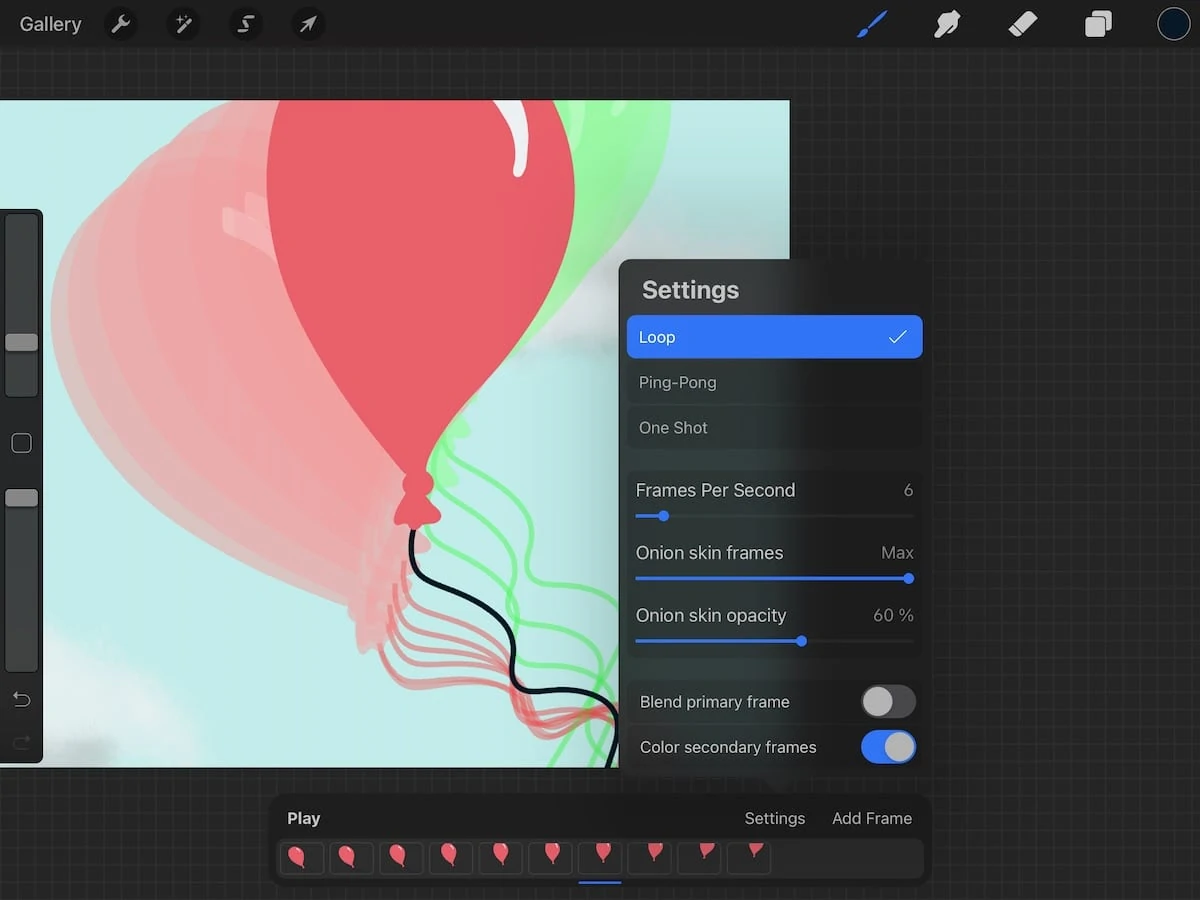
Task: Select the eighth frame thumbnail in timeline
Action: [x=650, y=858]
